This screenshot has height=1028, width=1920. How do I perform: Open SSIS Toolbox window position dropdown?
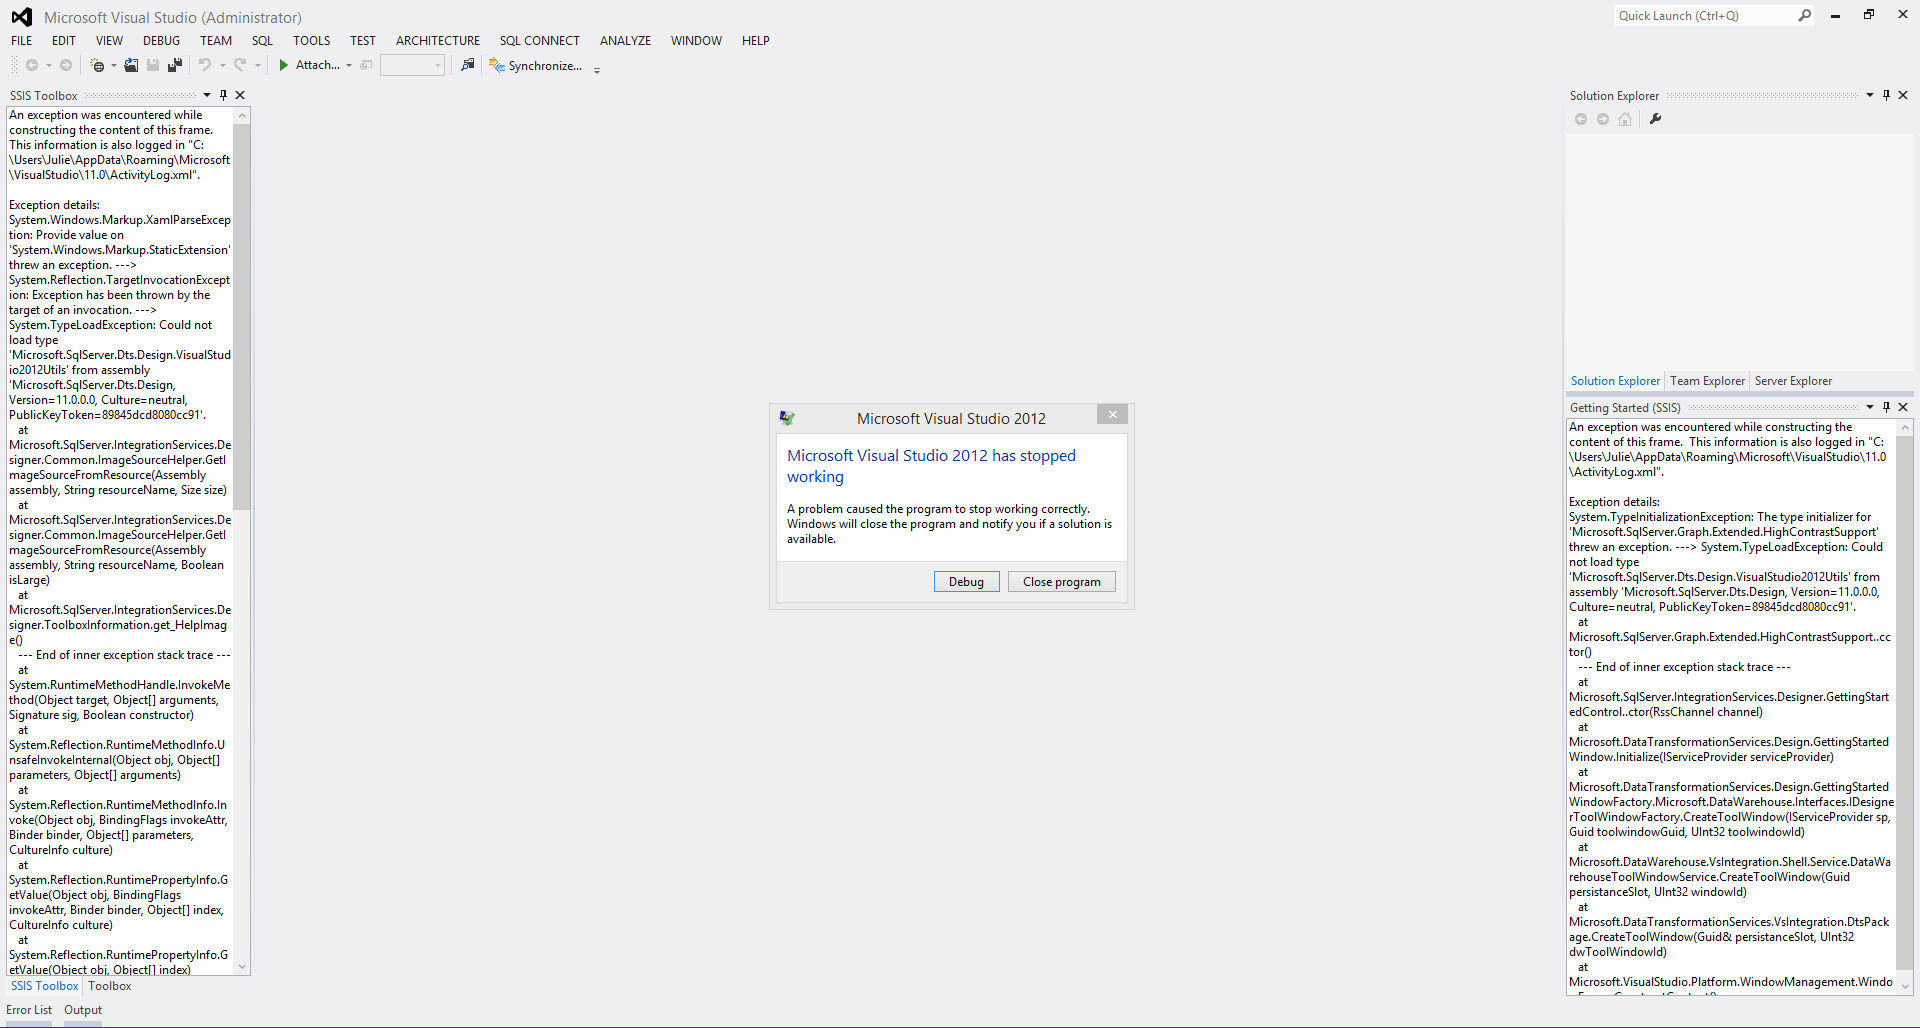pyautogui.click(x=207, y=95)
